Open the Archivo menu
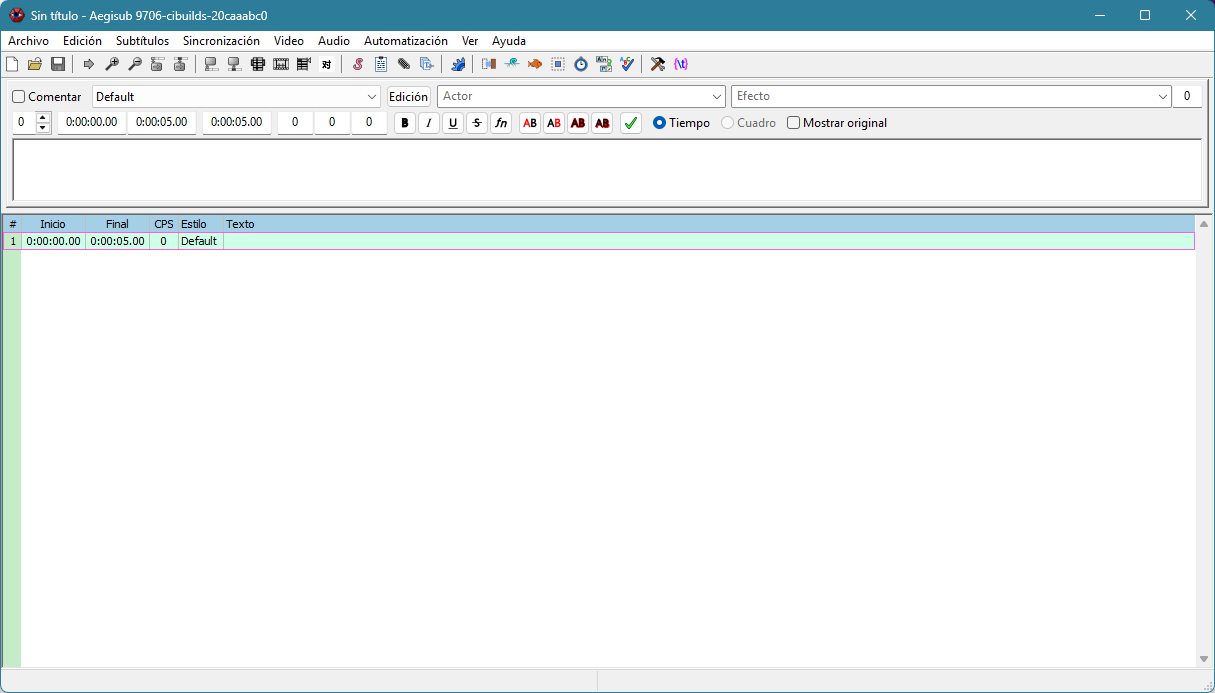 (x=28, y=41)
